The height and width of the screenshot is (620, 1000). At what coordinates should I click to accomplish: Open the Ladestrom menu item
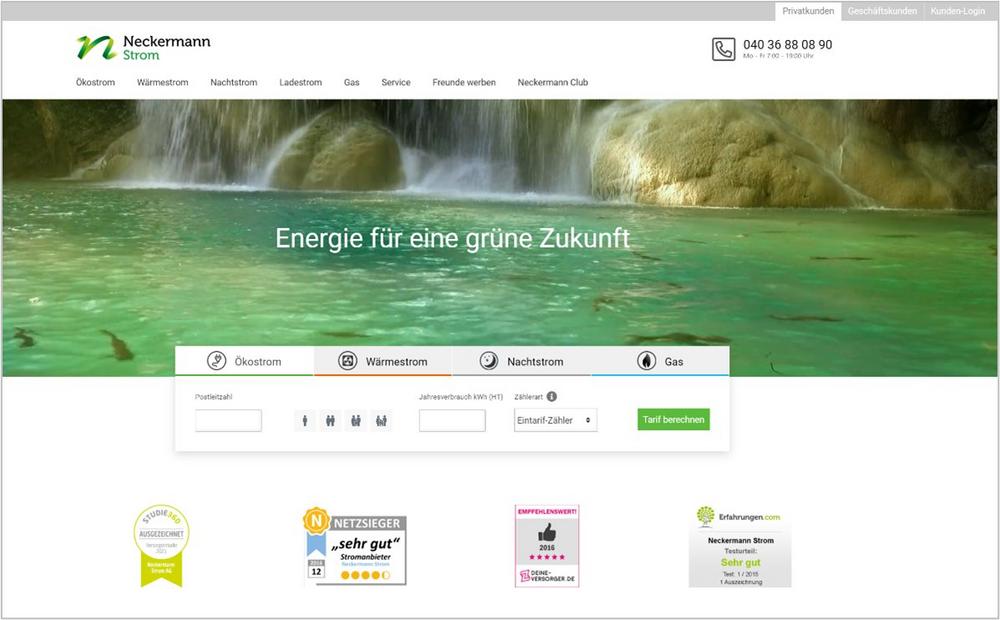point(300,83)
